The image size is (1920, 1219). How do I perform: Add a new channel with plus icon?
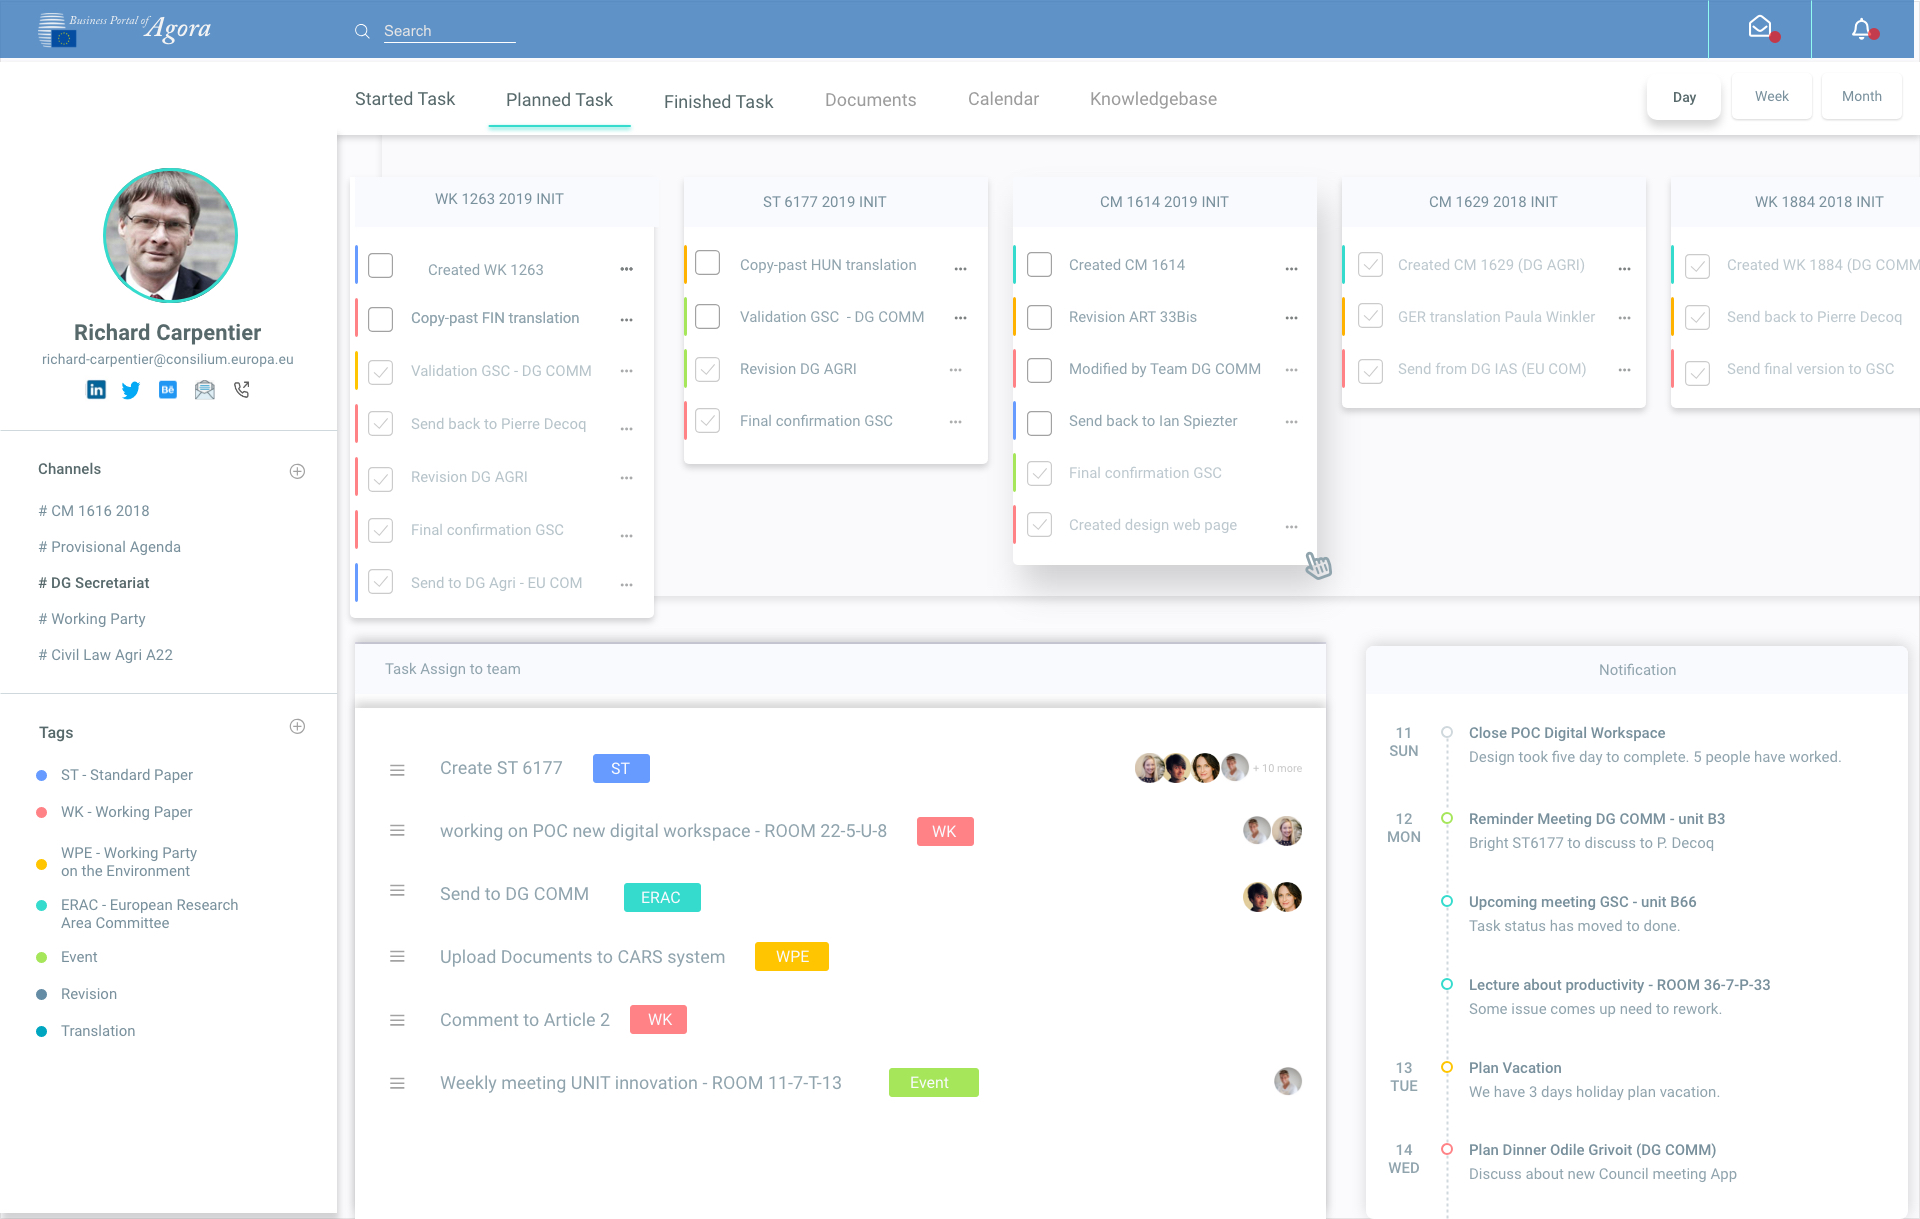coord(297,471)
